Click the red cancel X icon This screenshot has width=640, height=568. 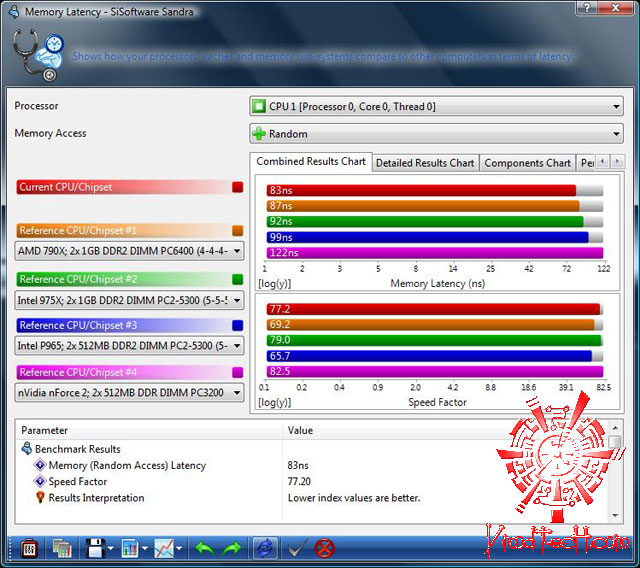325,549
